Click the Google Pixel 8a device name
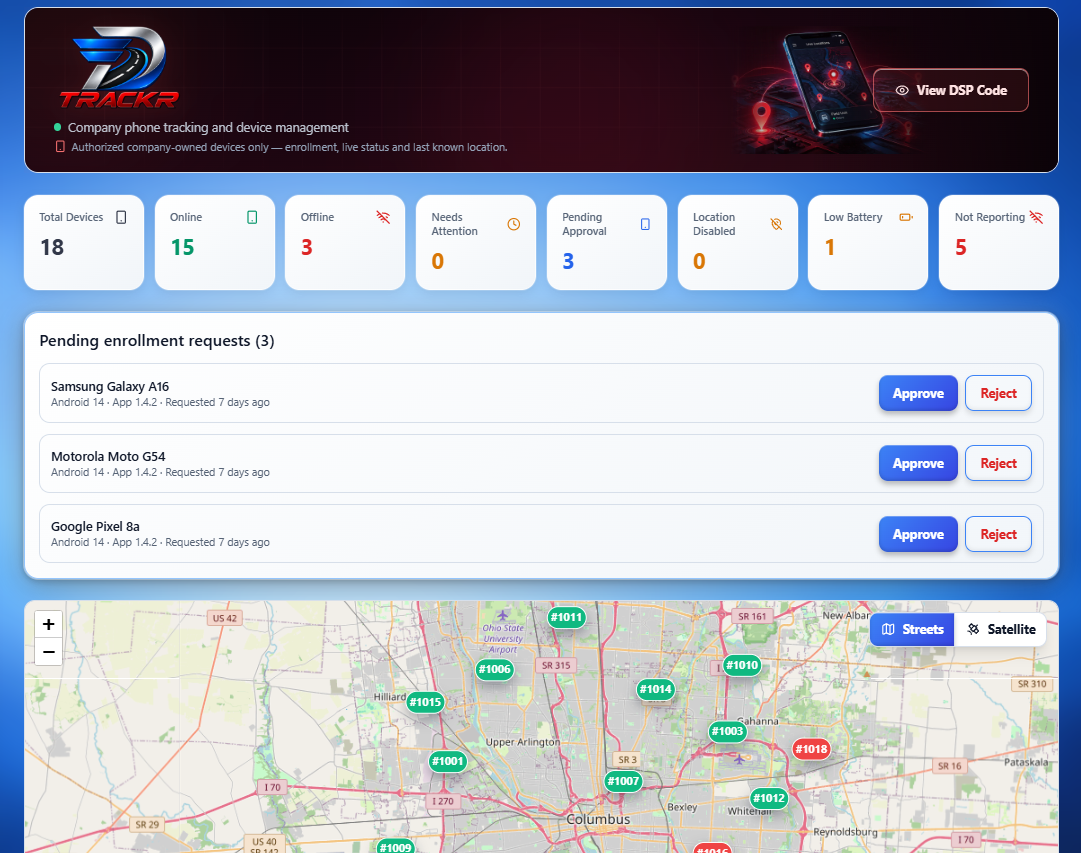 coord(95,527)
